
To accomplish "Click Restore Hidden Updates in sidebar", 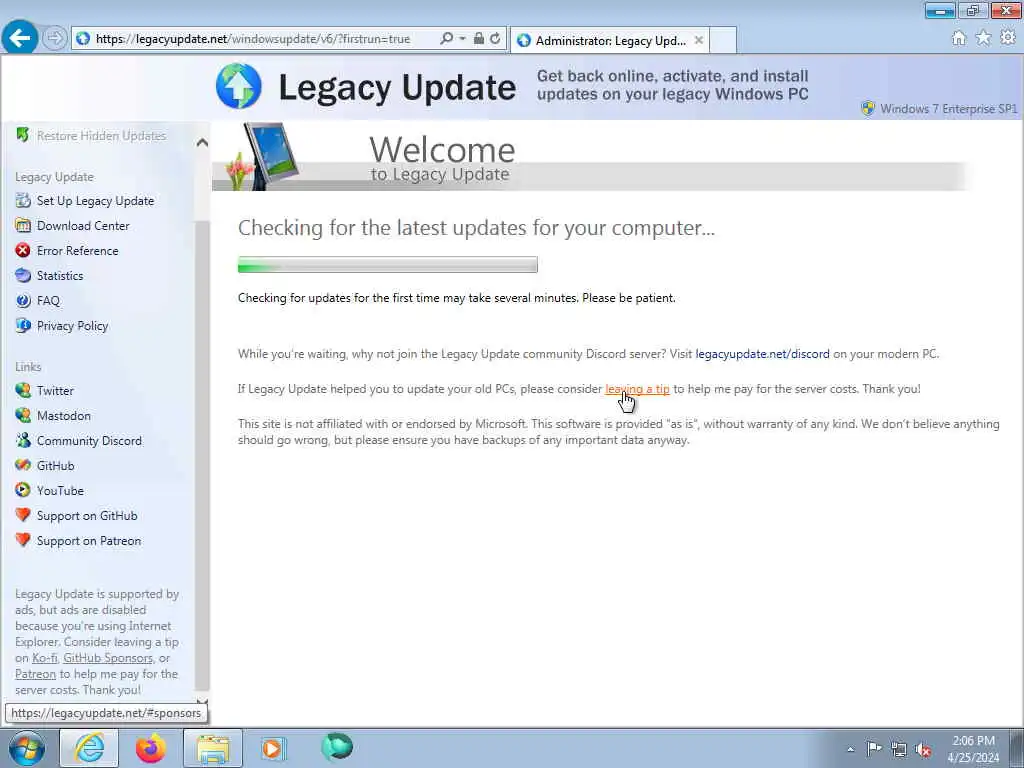I will 101,136.
